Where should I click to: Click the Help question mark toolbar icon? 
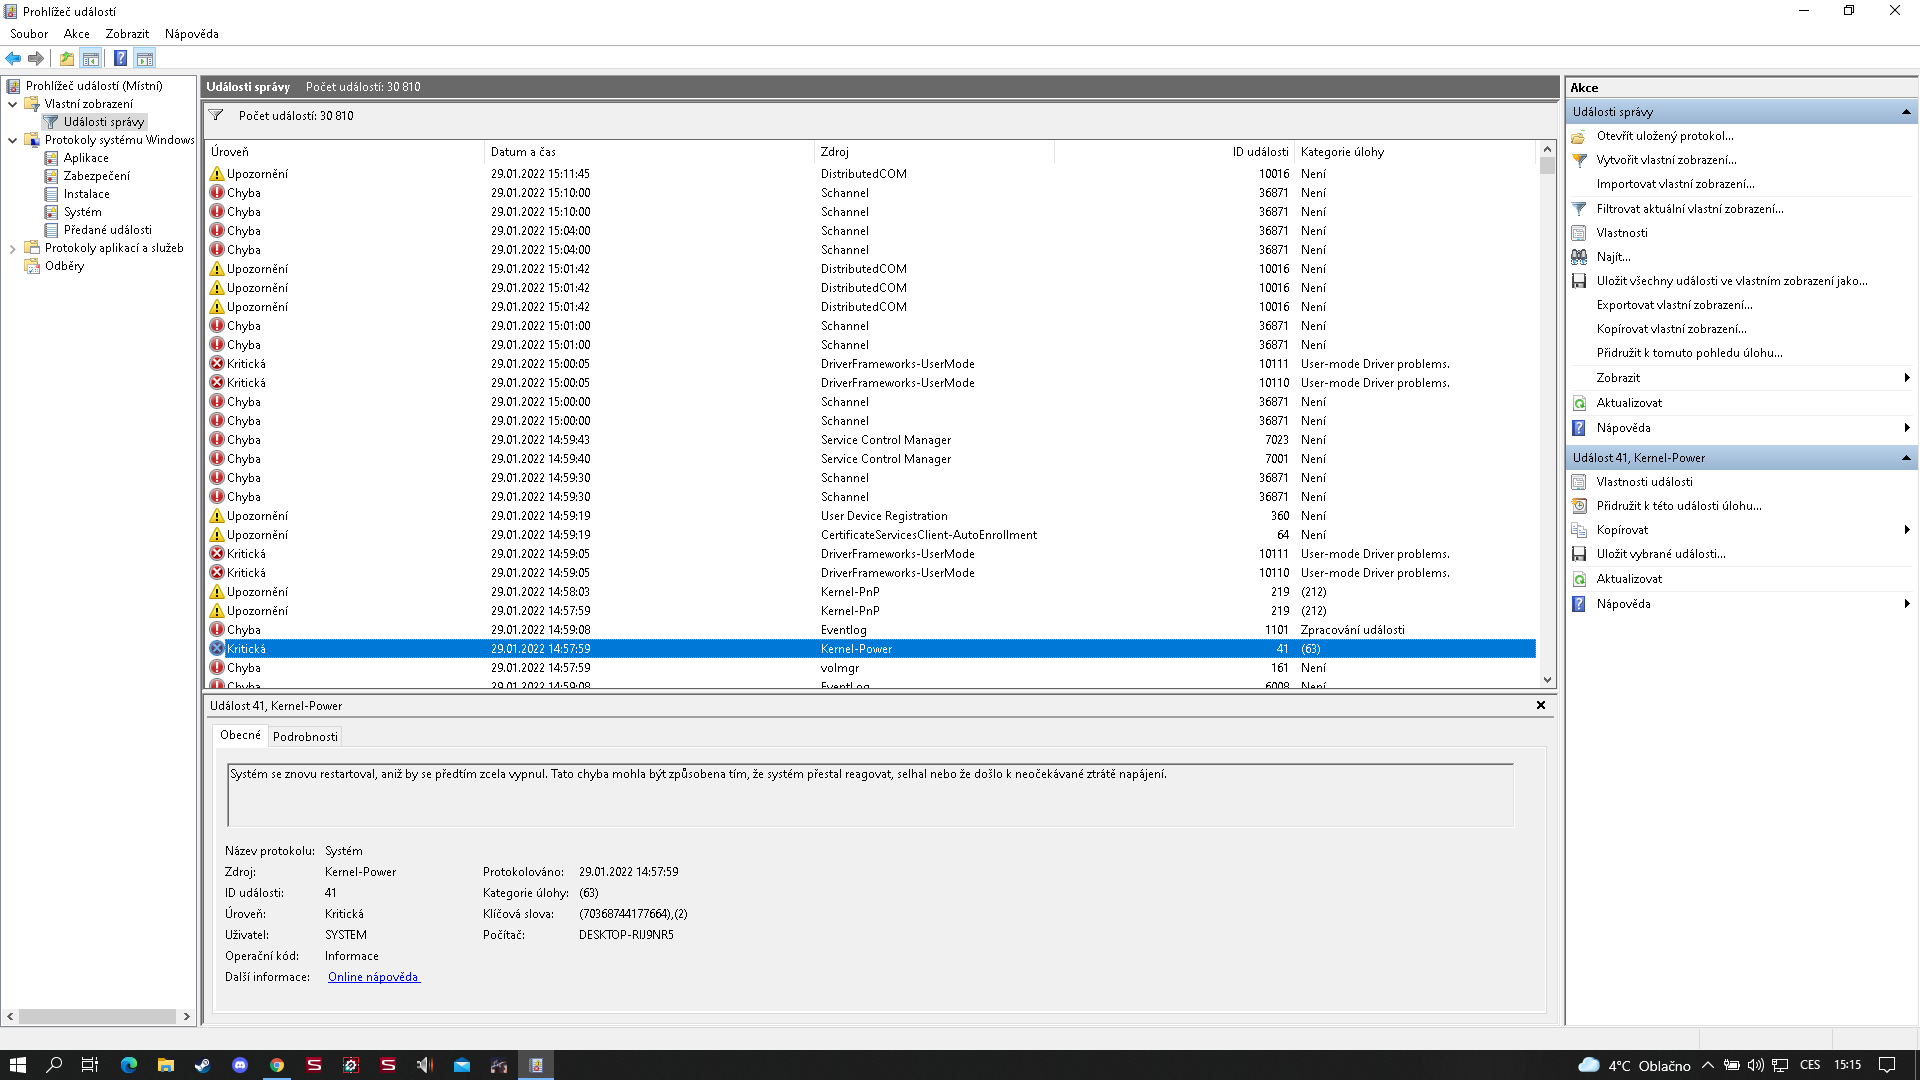click(120, 58)
